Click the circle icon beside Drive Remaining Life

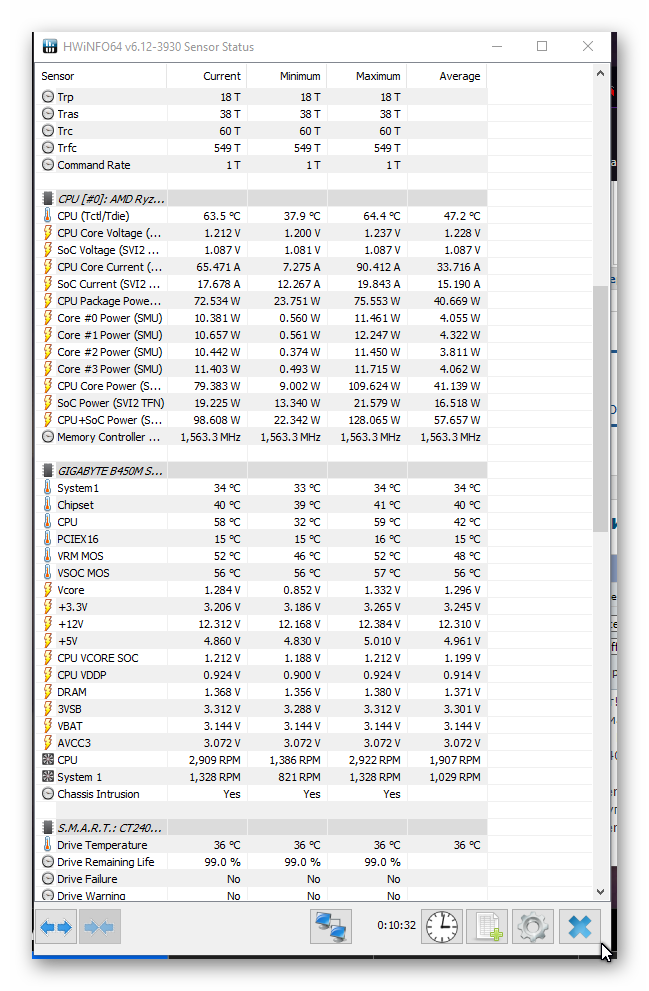coord(47,862)
